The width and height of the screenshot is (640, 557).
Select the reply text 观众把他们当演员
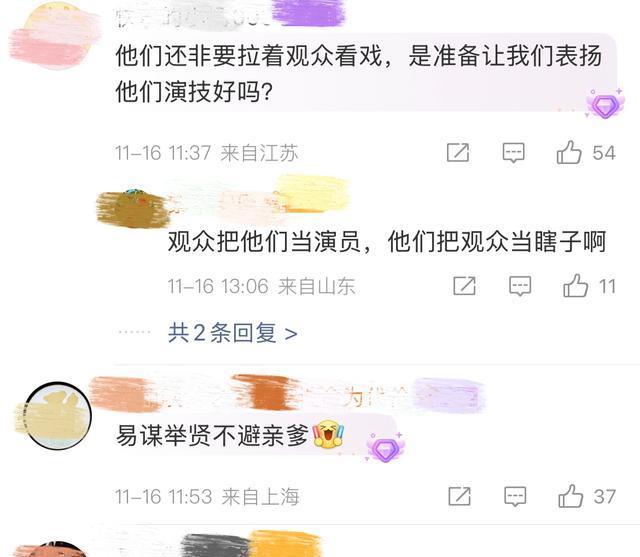coord(264,242)
